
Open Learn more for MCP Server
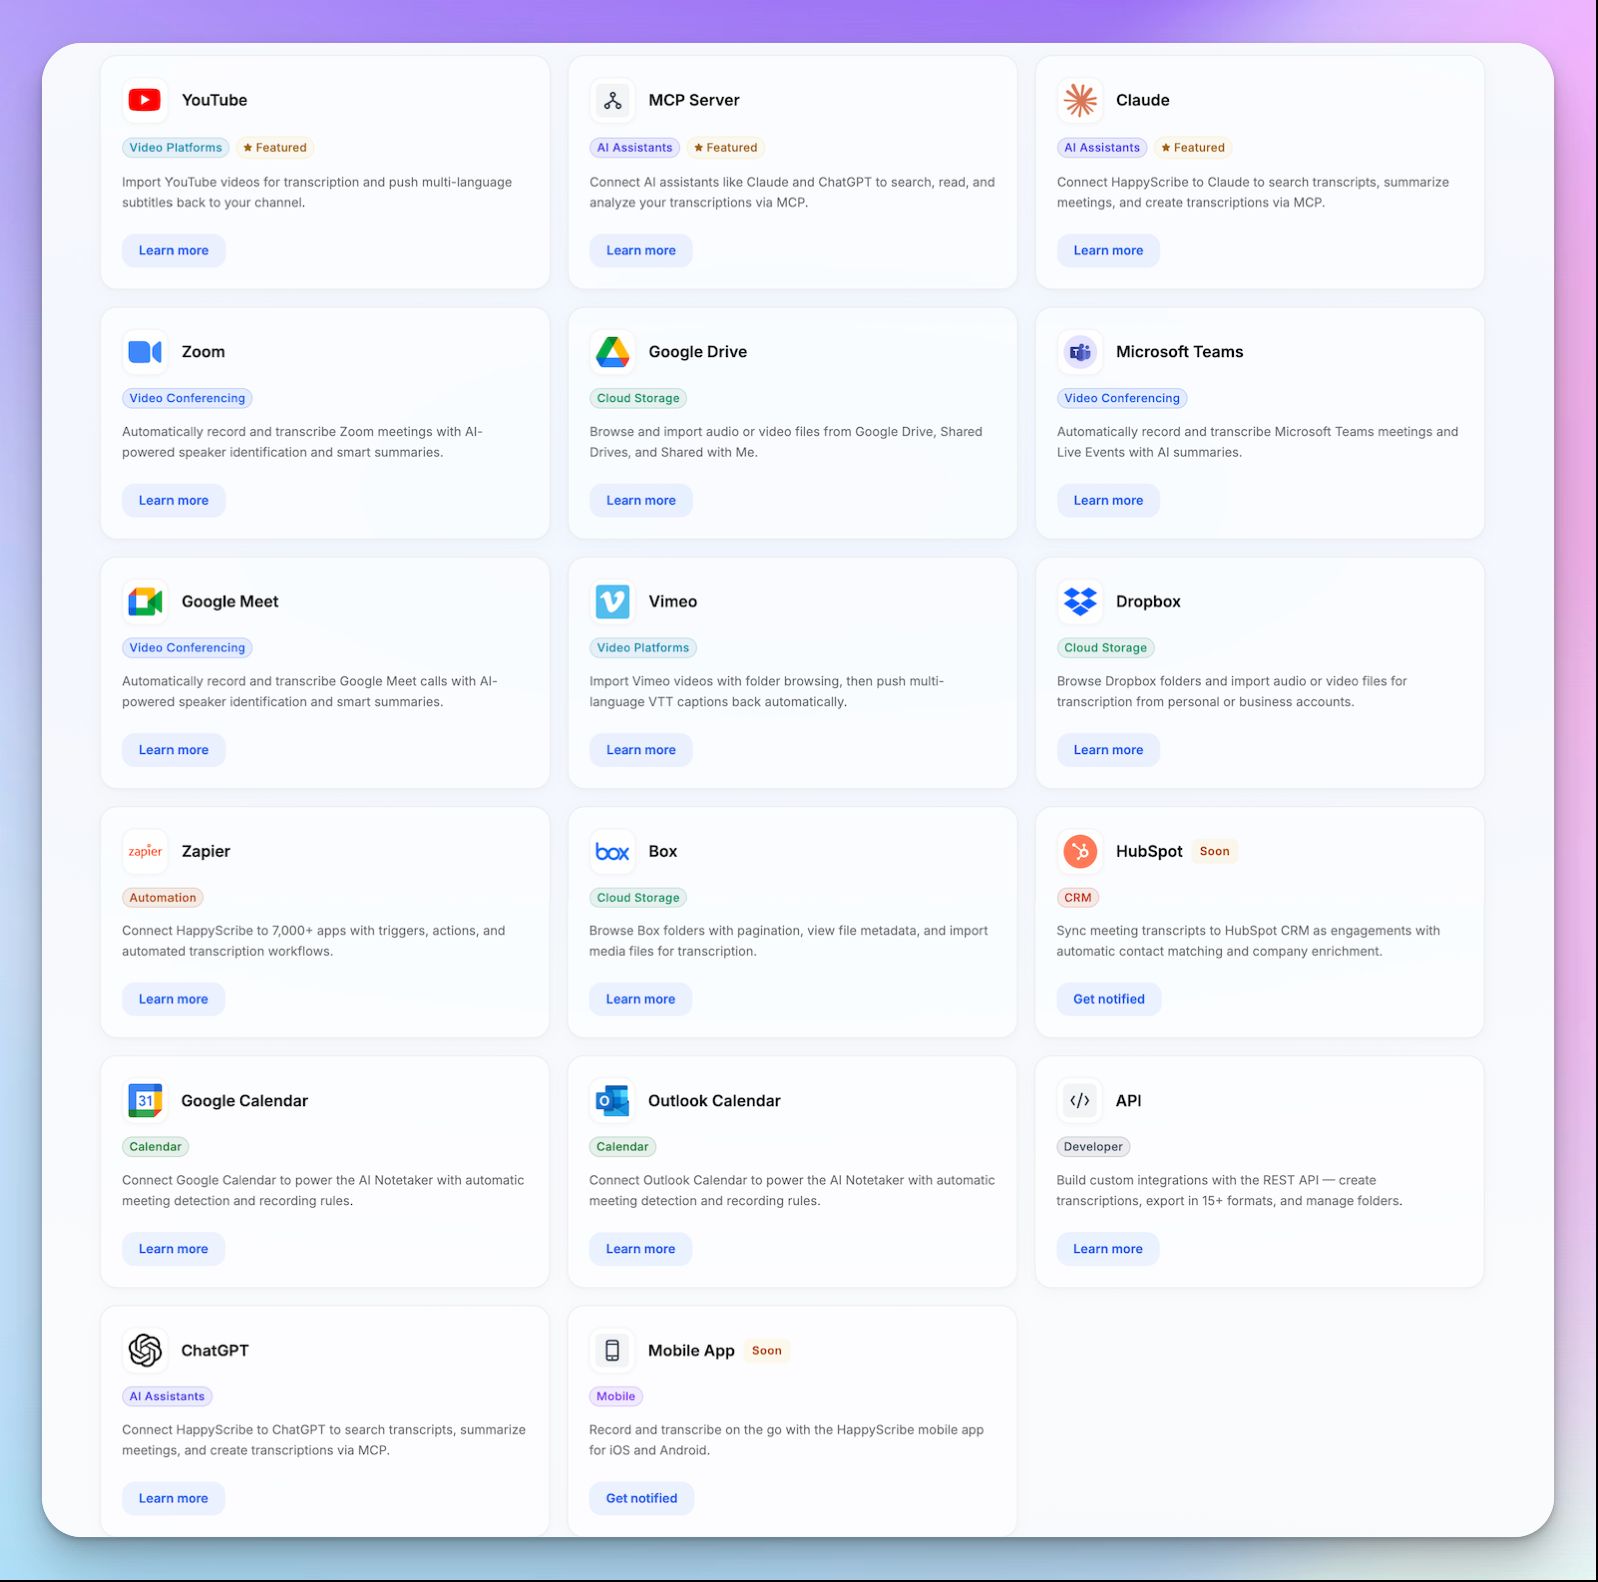(641, 250)
